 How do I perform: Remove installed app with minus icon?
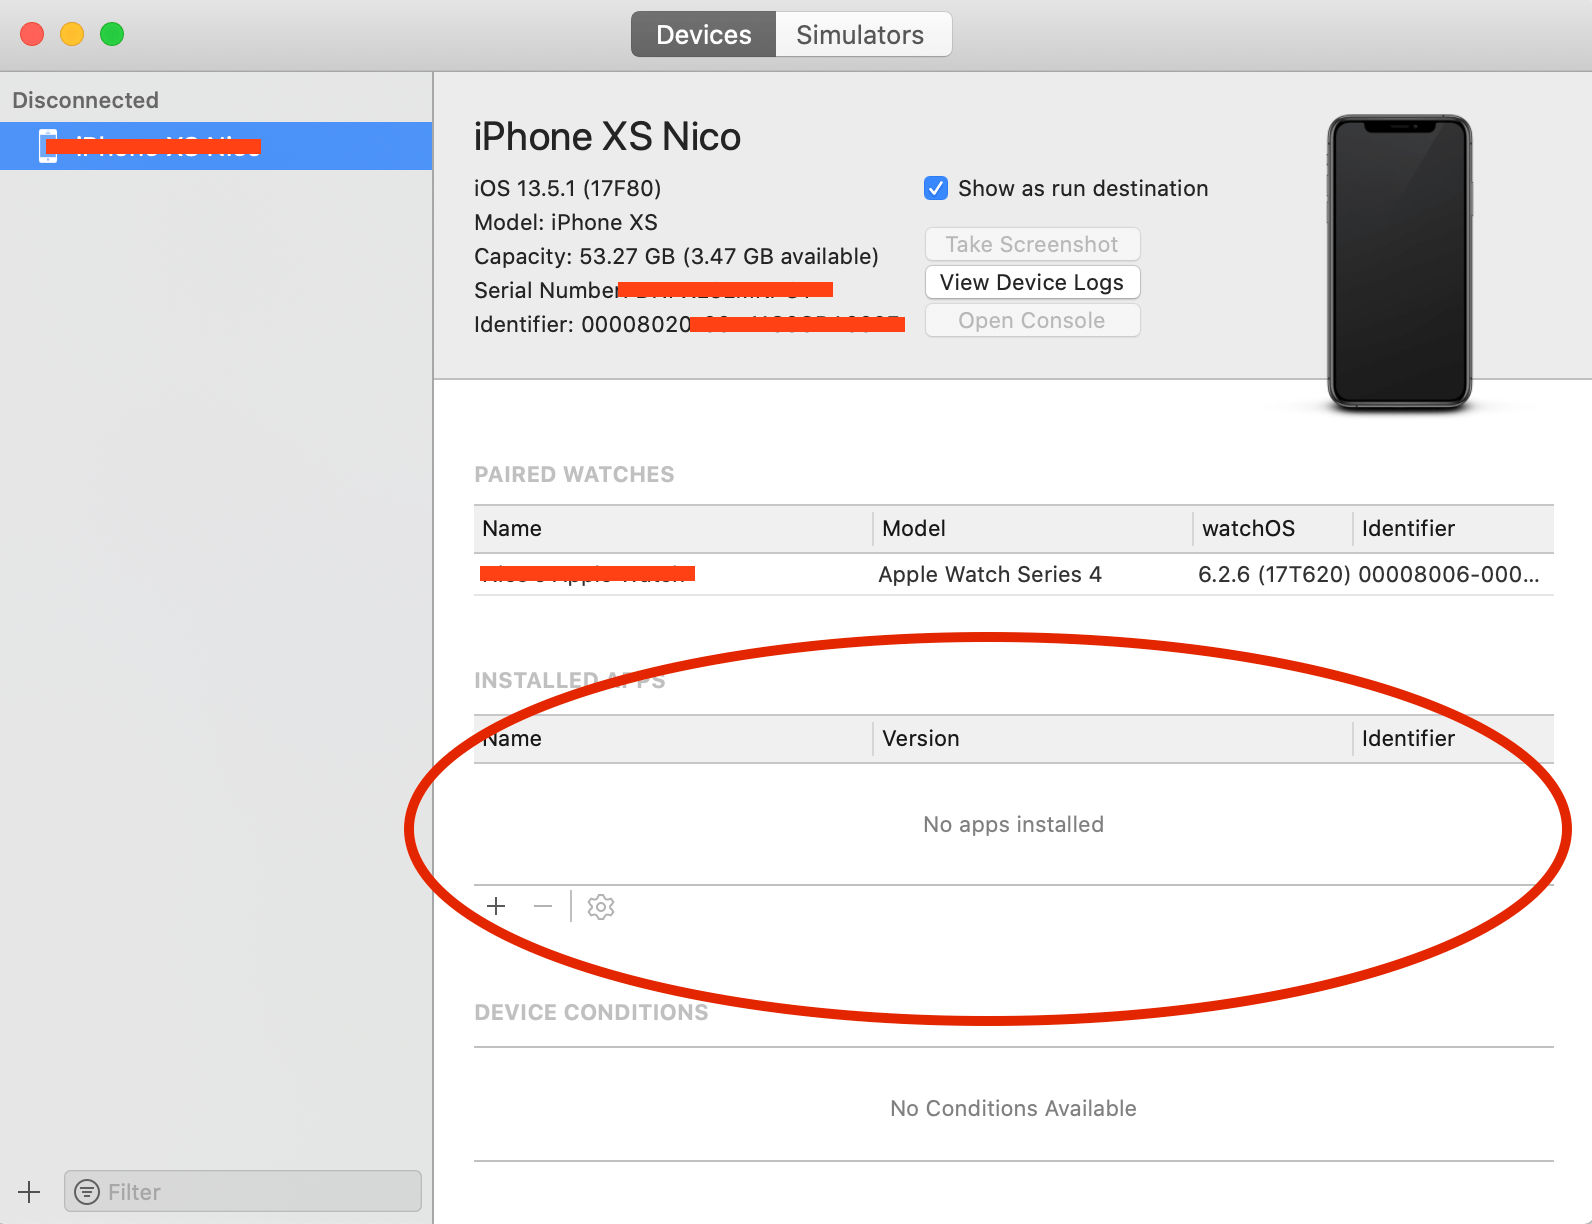coord(543,906)
